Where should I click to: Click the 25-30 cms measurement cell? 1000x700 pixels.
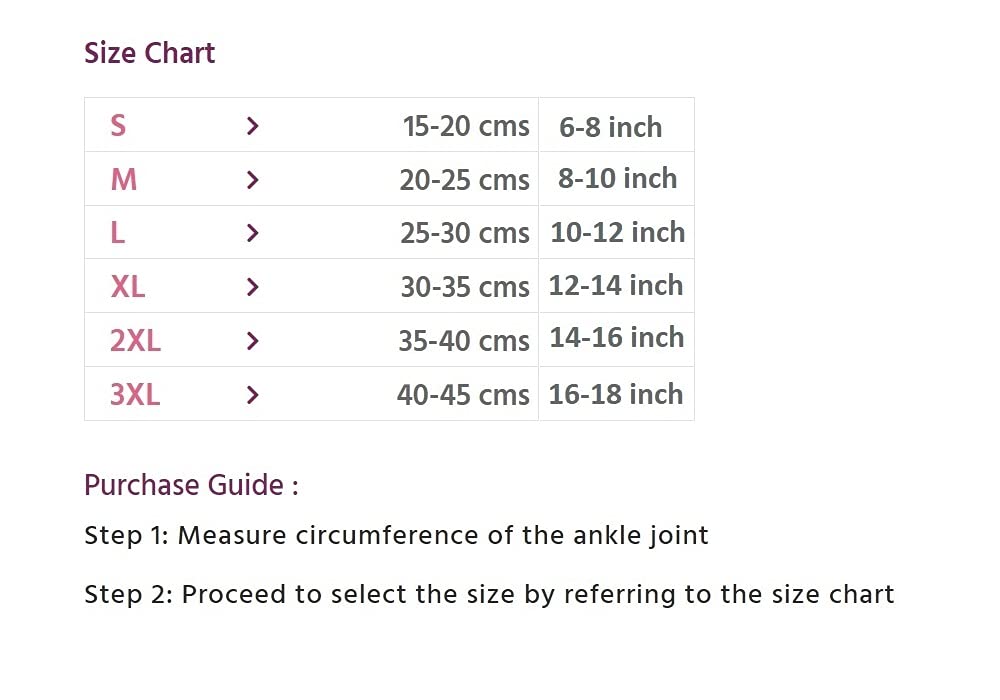click(464, 233)
